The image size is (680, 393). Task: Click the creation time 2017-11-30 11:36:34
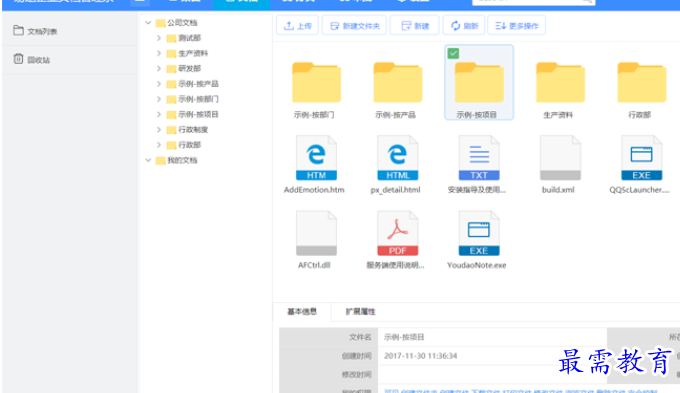420,356
